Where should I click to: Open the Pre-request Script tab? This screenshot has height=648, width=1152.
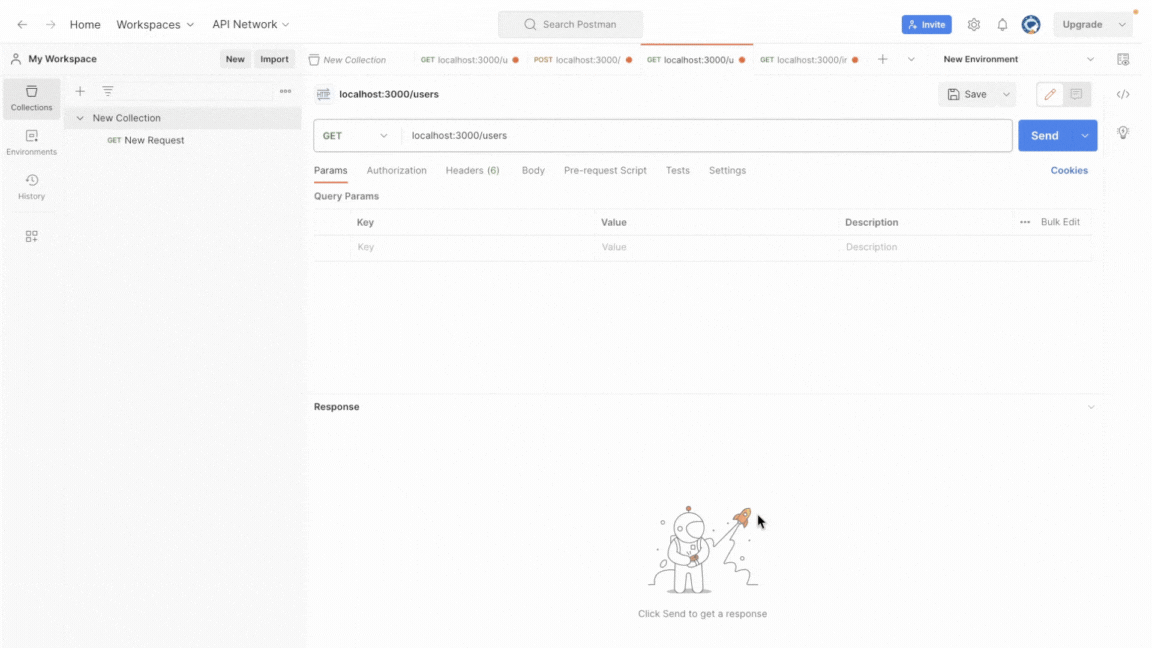coord(605,170)
